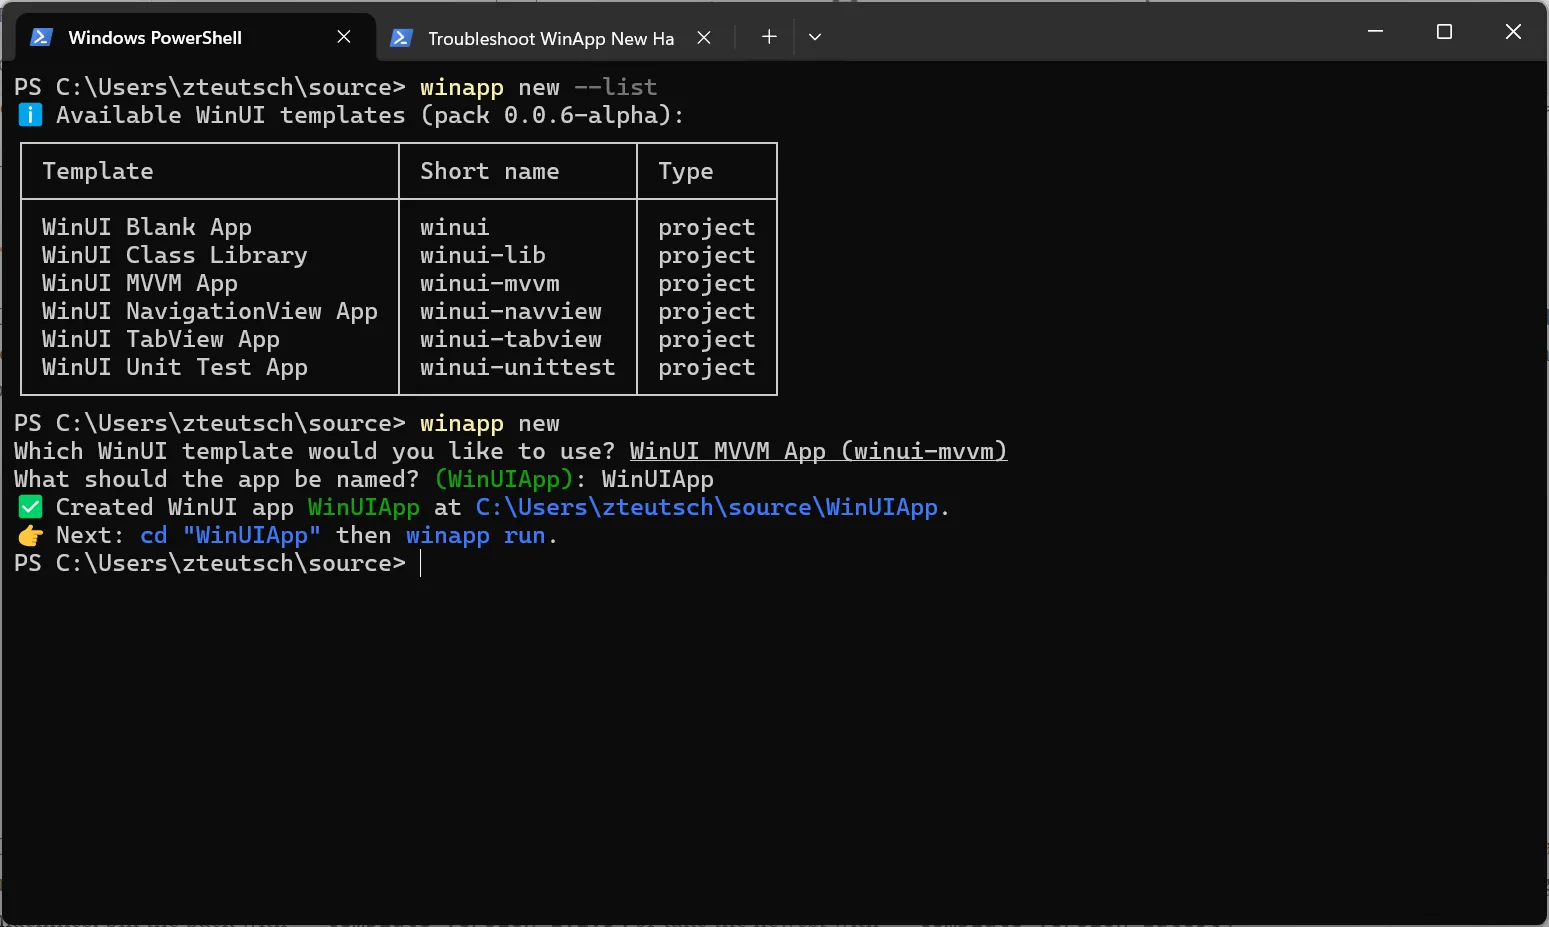Click 'Available WinUI templates (pack 0.0.6-alpha)' text
This screenshot has height=927, width=1549.
pos(369,115)
